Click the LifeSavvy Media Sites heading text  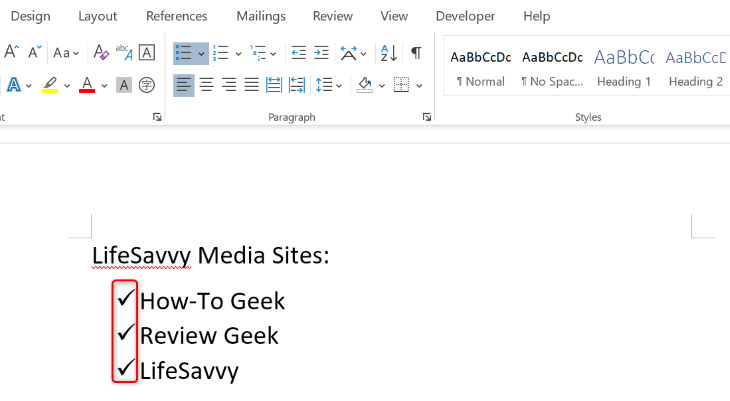click(x=210, y=256)
